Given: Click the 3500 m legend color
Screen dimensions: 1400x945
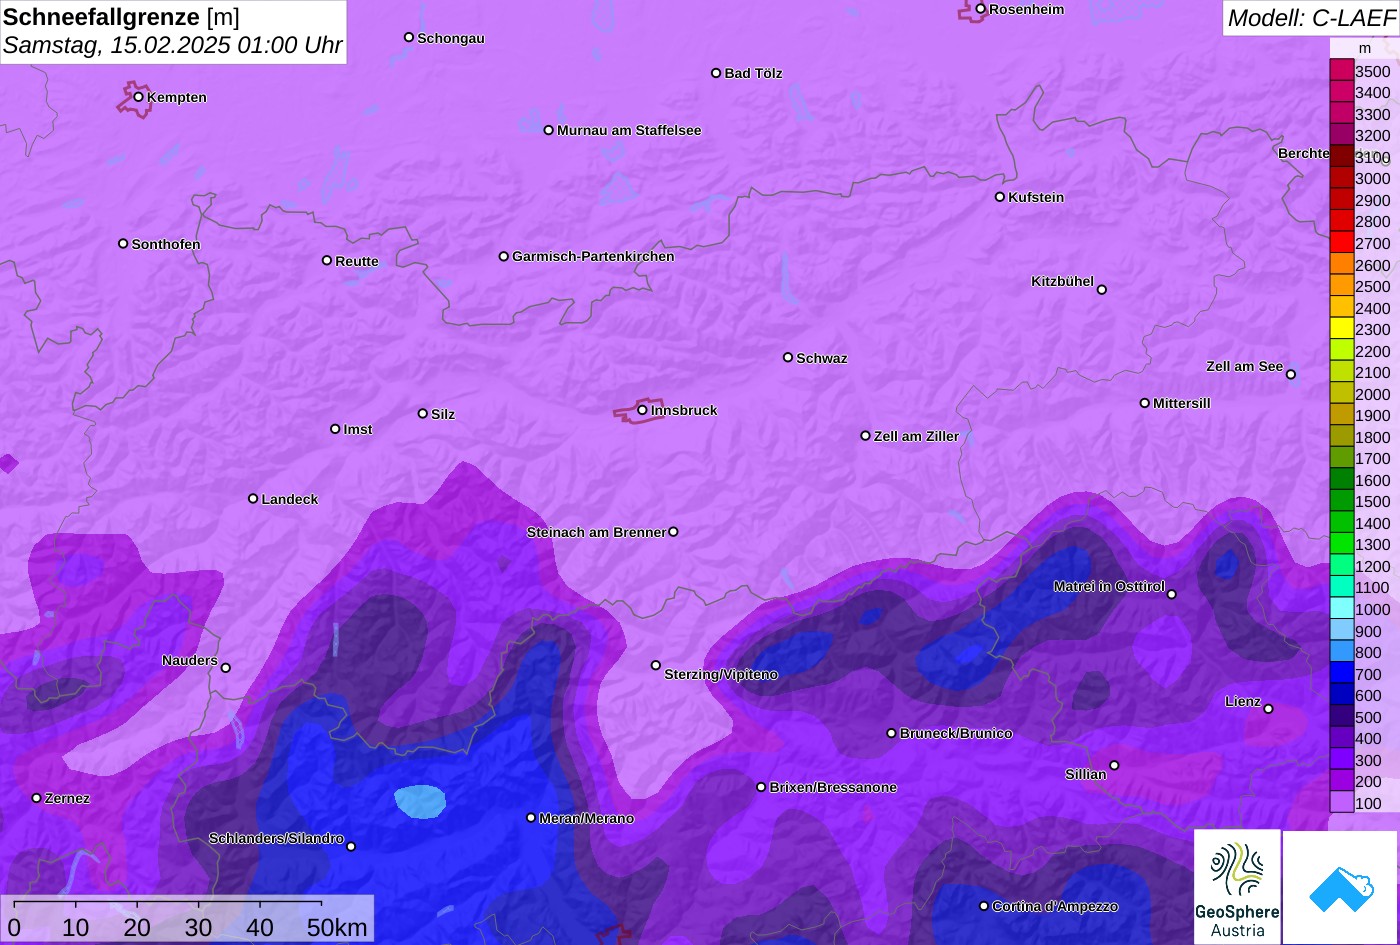Looking at the screenshot, I should [1341, 71].
